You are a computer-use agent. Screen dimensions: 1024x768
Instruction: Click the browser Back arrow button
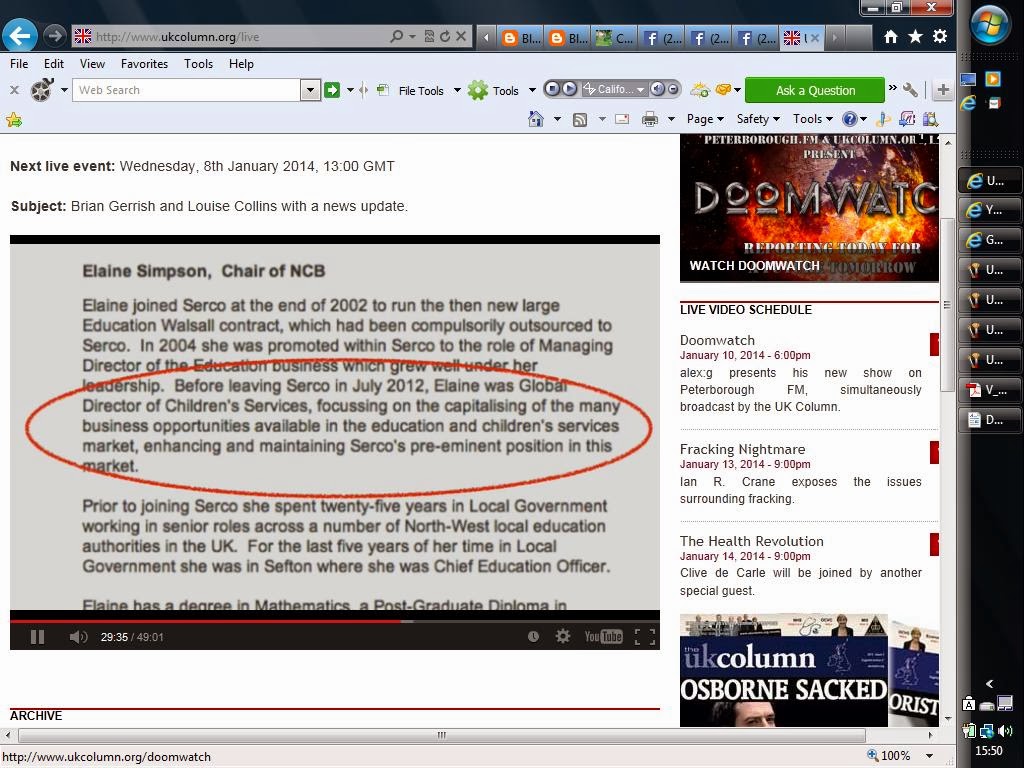pyautogui.click(x=20, y=35)
